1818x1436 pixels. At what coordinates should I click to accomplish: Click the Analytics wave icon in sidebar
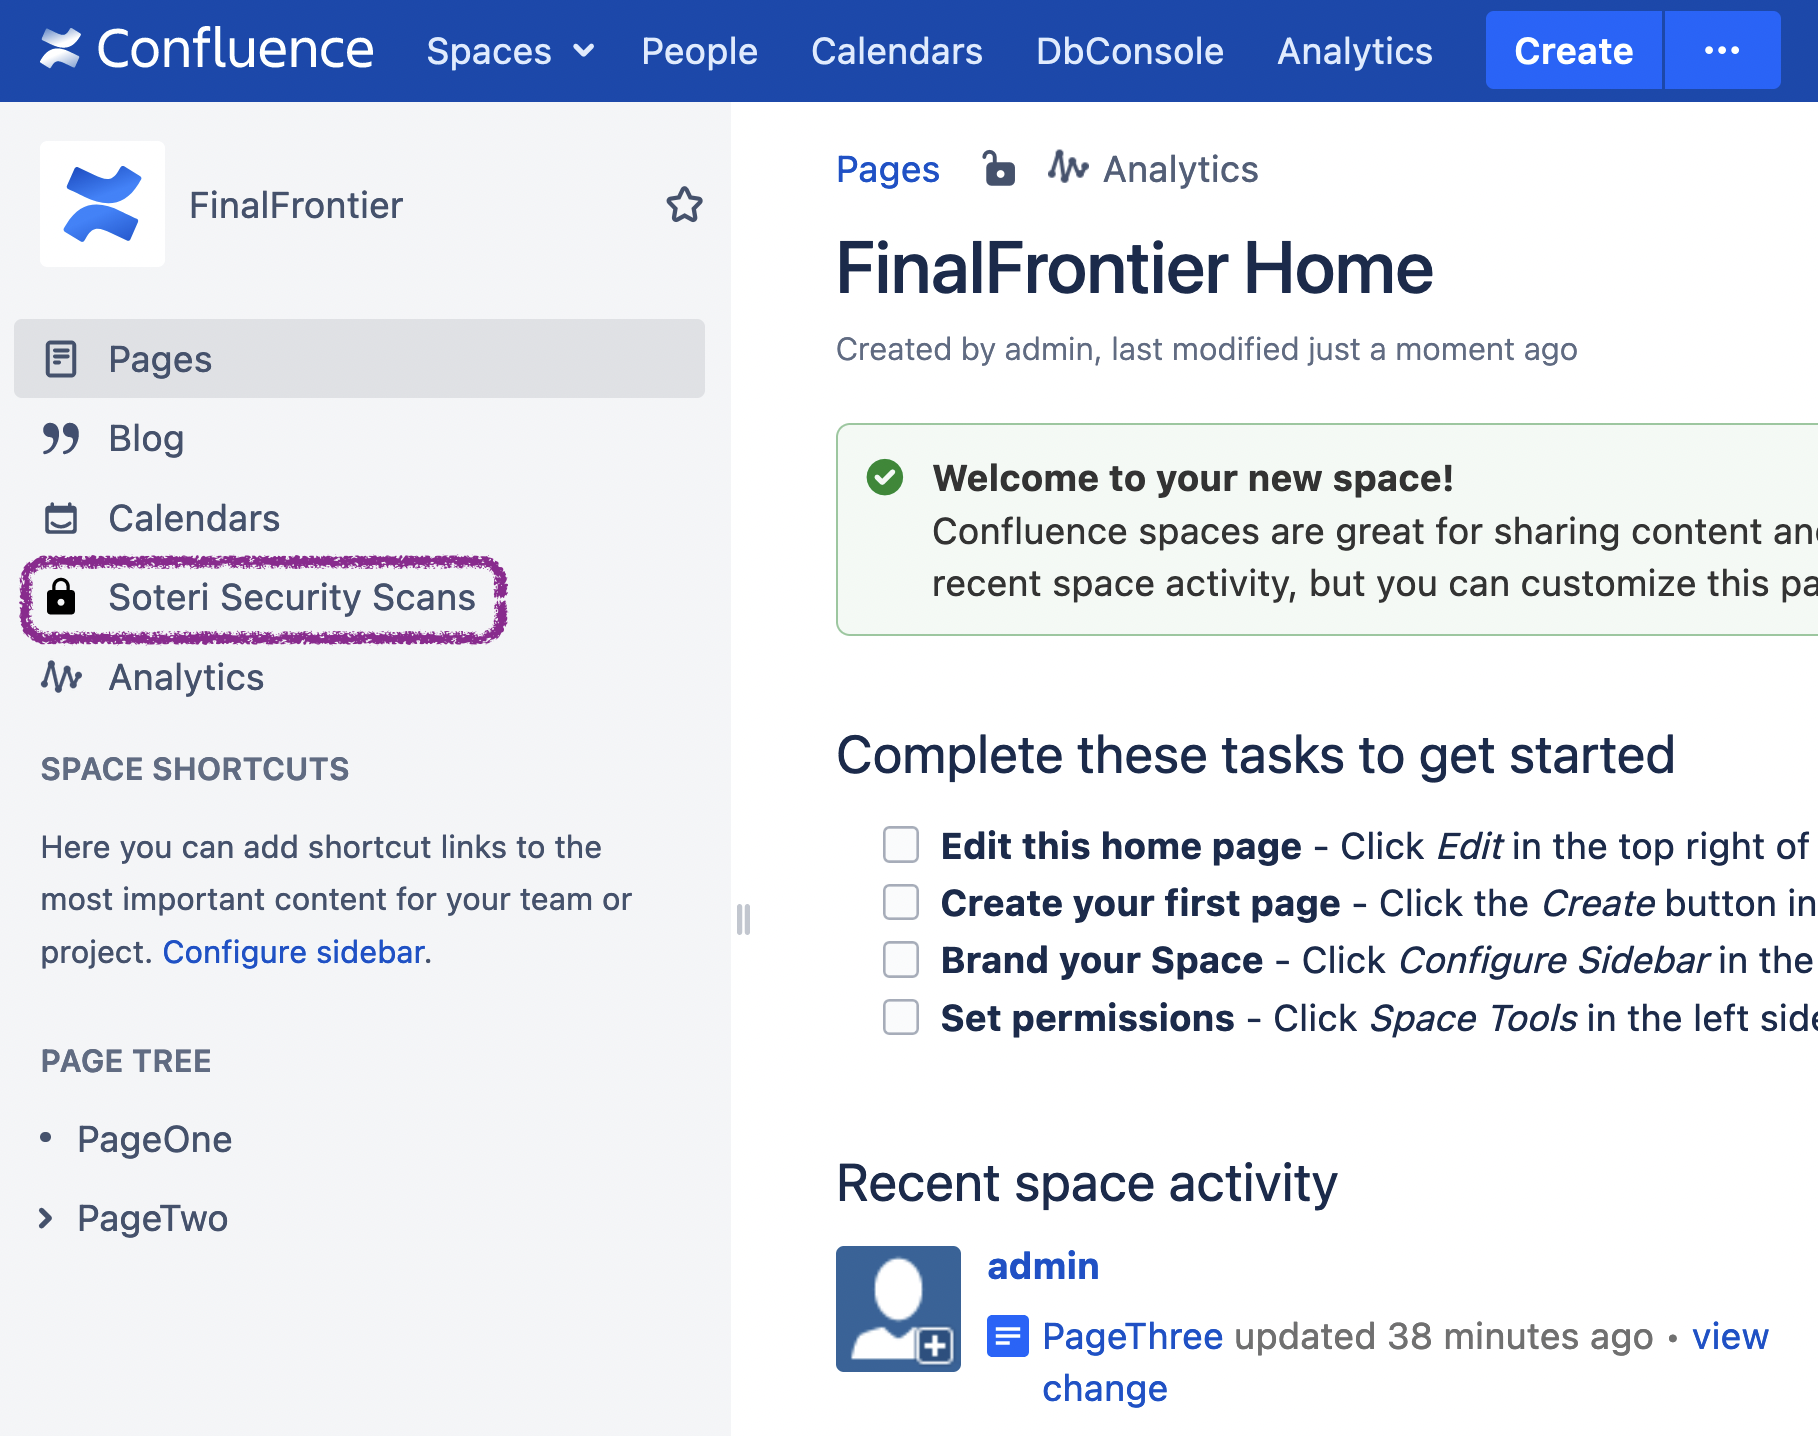tap(61, 677)
